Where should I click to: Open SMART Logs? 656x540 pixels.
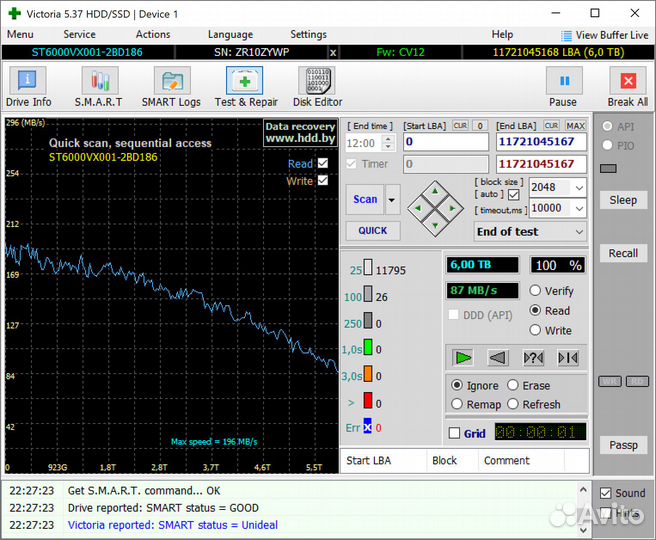coord(171,86)
